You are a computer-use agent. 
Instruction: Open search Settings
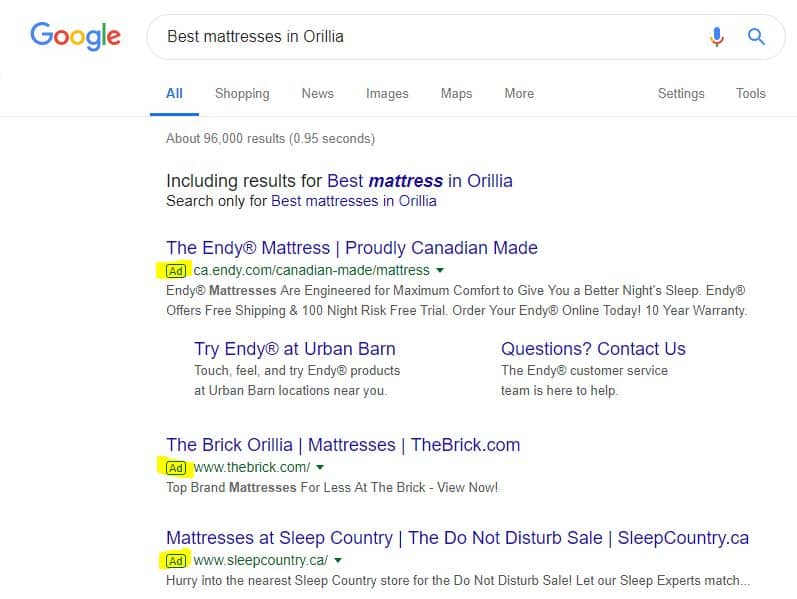681,93
